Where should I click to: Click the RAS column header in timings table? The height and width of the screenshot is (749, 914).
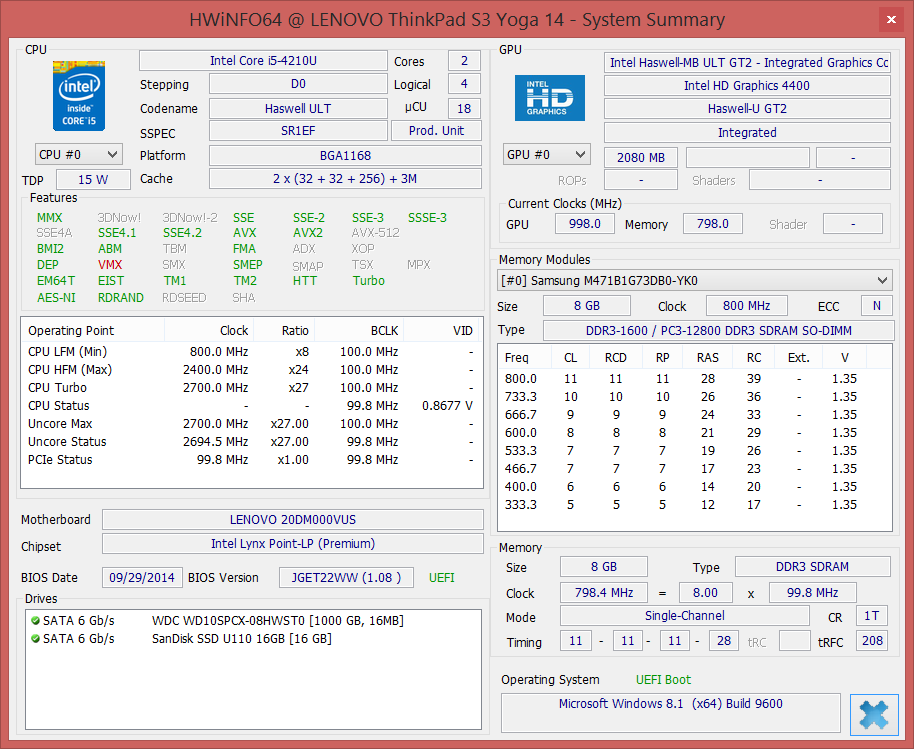[708, 357]
